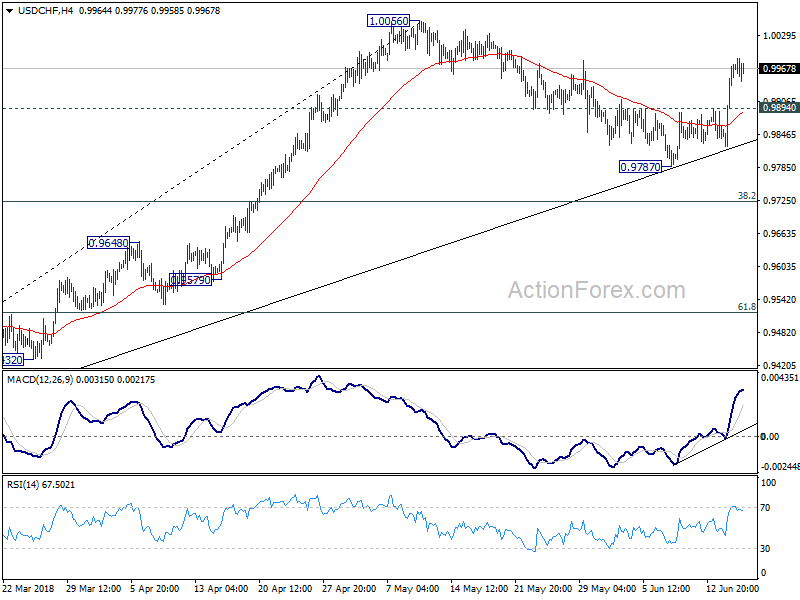The image size is (800, 600).
Task: Select the 0.96480 price label
Action: 108,243
